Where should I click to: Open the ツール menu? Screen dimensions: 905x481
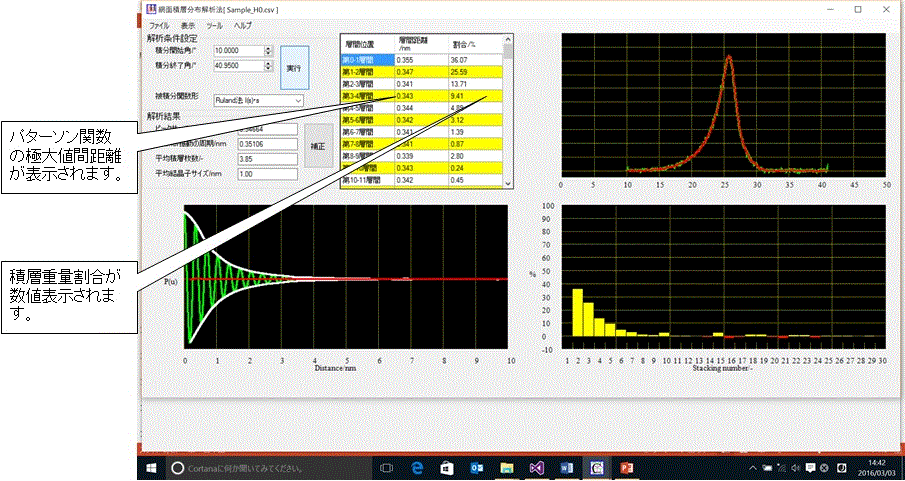point(215,23)
